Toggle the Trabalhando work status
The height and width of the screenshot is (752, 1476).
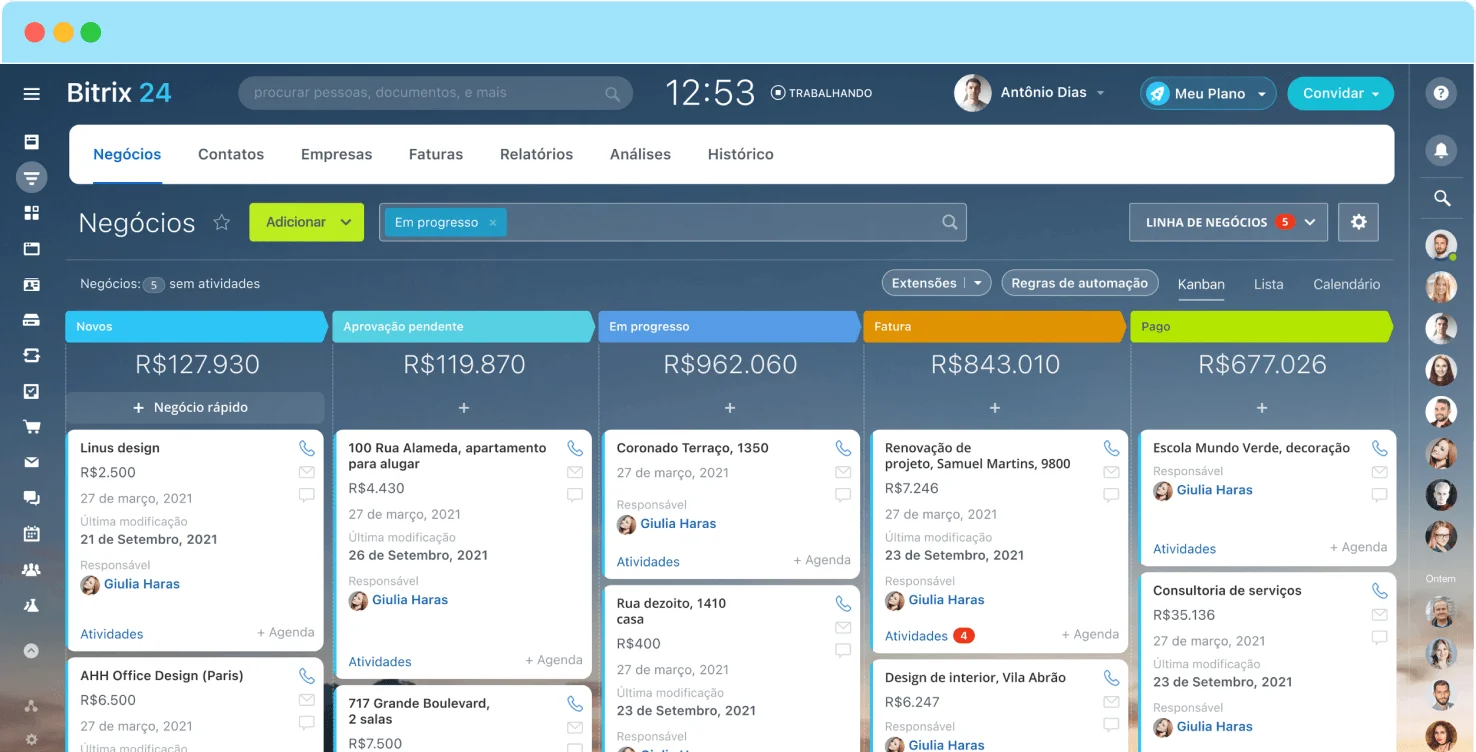pyautogui.click(x=821, y=93)
